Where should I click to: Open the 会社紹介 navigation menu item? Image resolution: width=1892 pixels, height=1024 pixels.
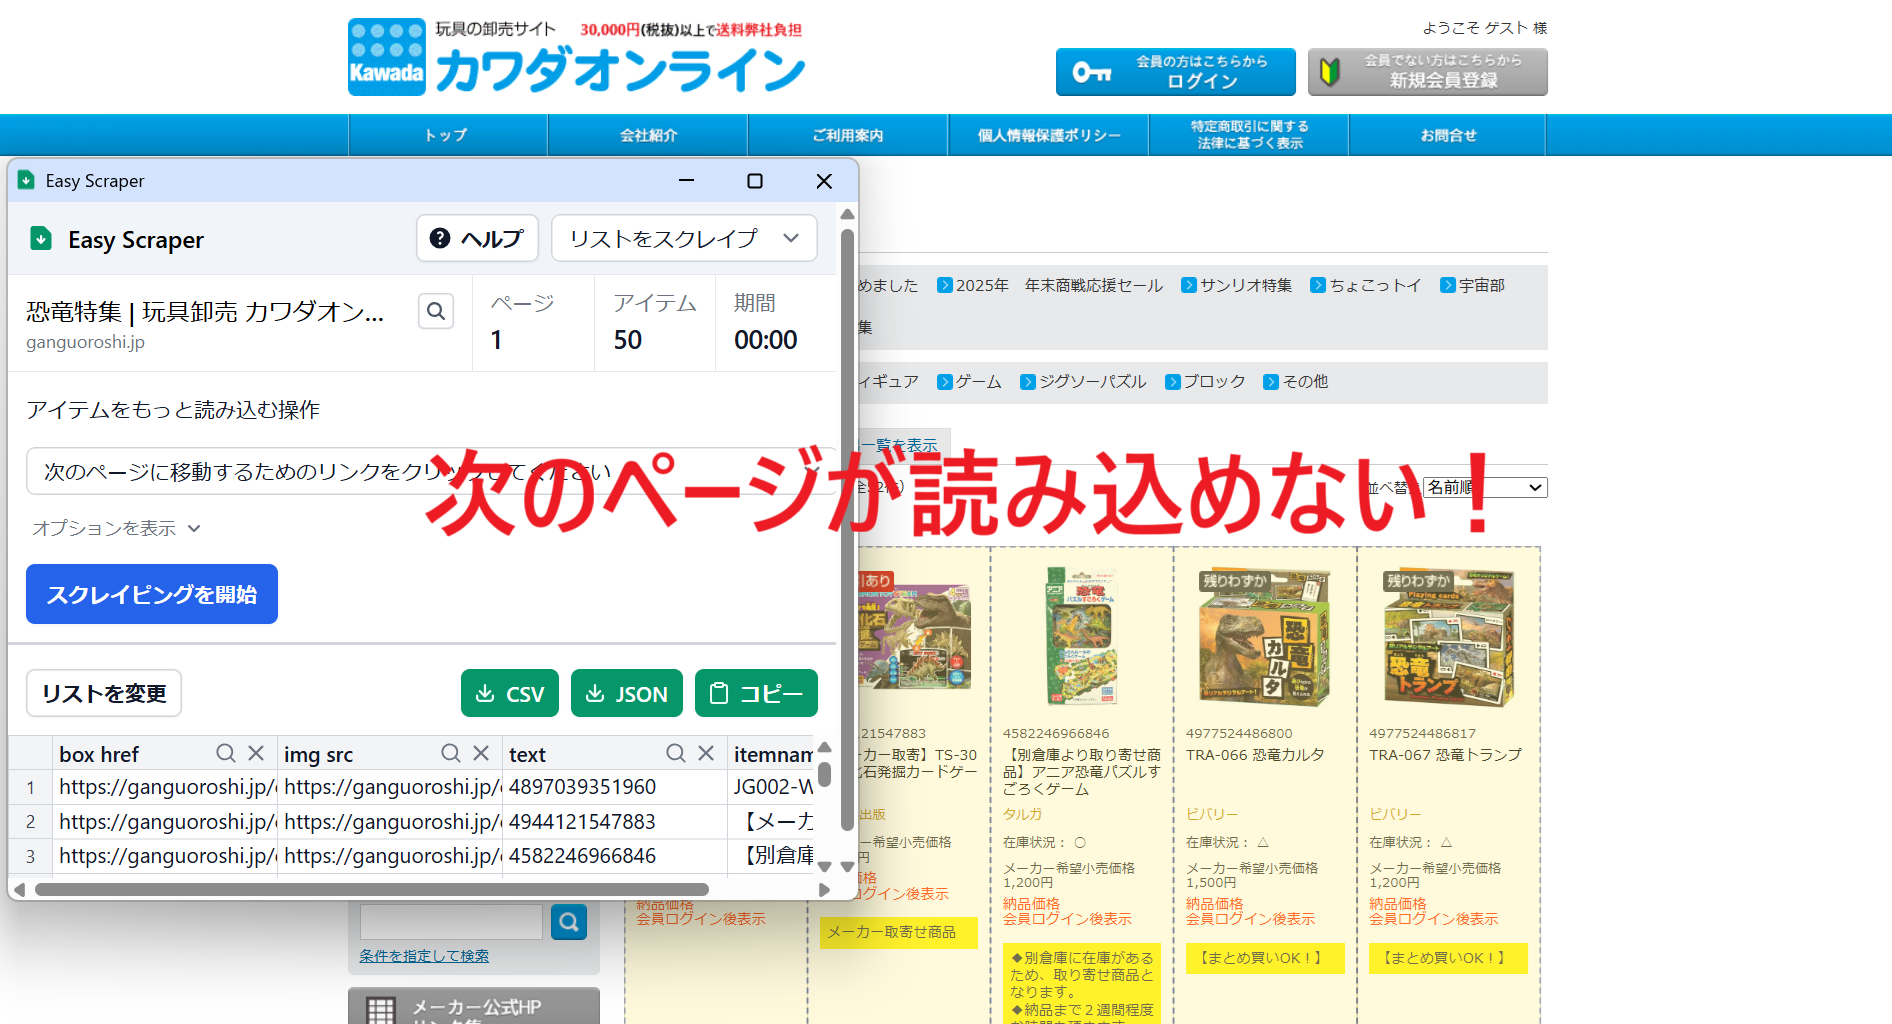click(648, 135)
